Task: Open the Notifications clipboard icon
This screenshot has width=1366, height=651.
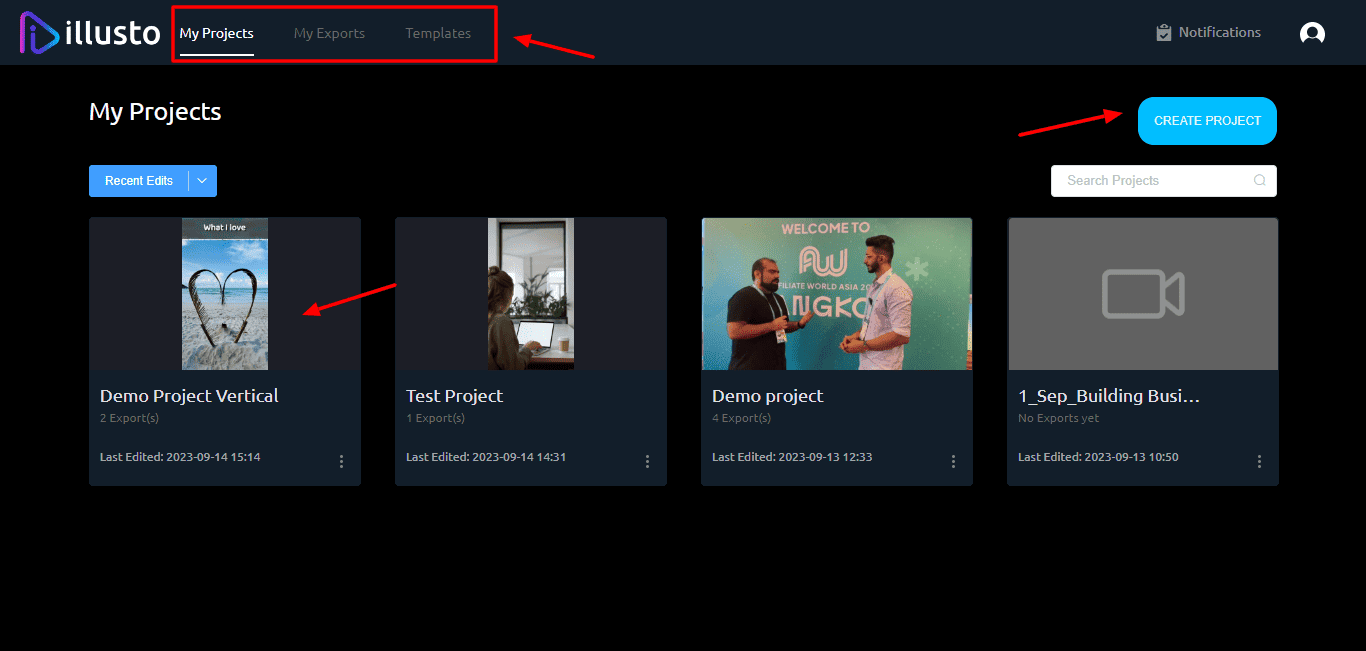Action: click(x=1163, y=33)
